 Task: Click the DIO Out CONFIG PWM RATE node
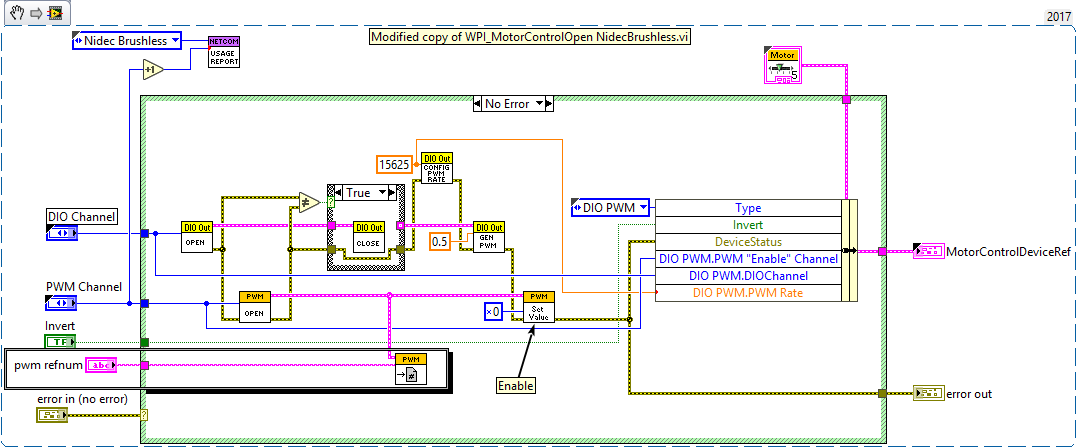coord(437,167)
